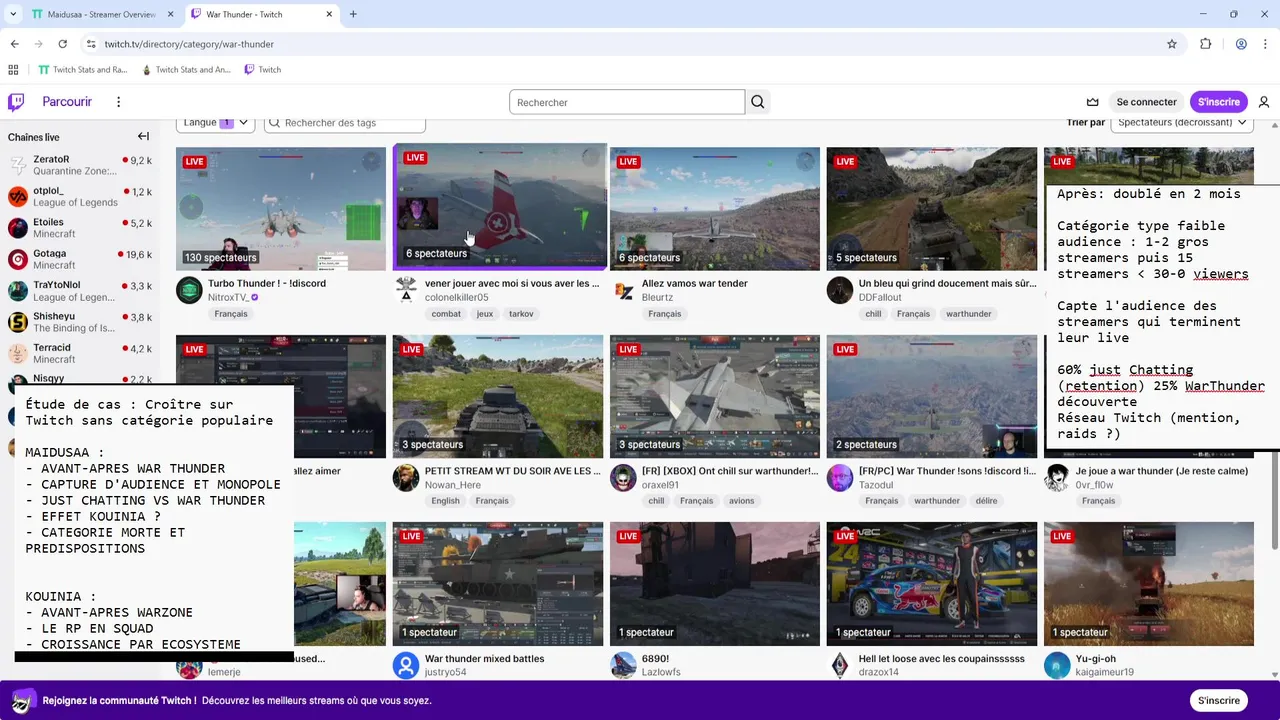Click S'inscrire in the bottom banner
This screenshot has width=1280, height=720.
point(1219,701)
